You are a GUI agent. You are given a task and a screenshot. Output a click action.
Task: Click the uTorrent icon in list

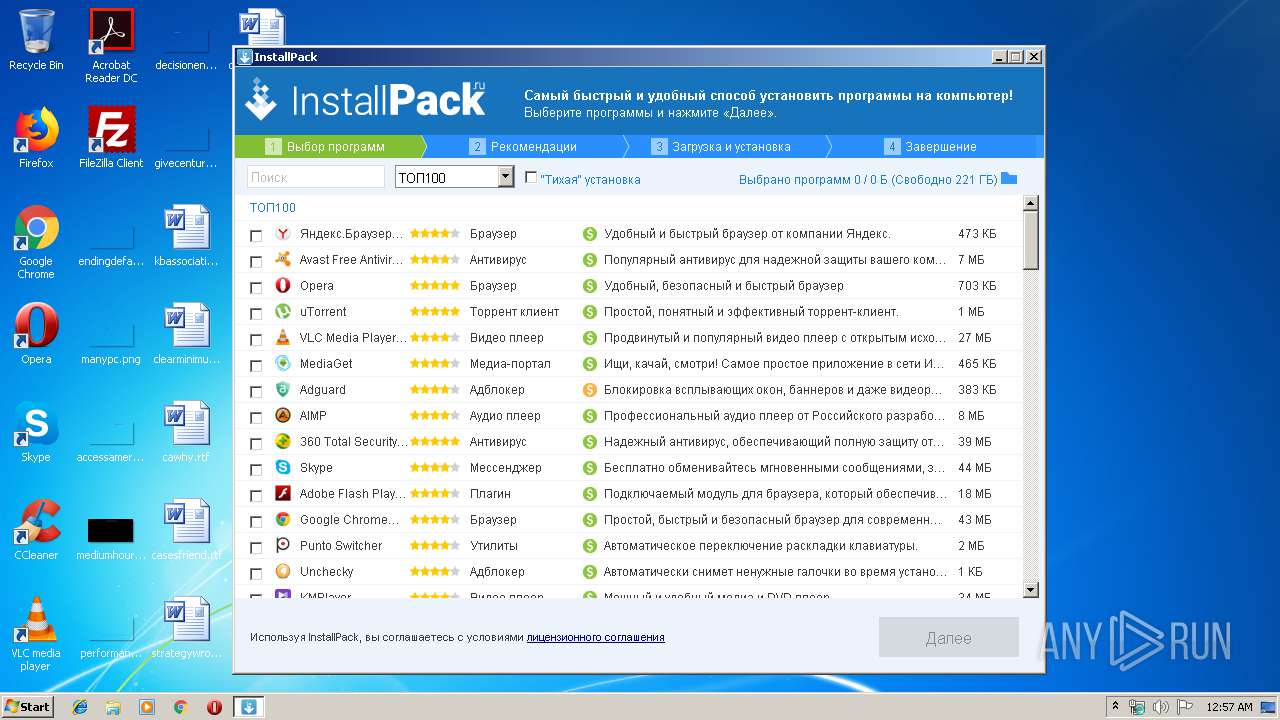click(283, 311)
